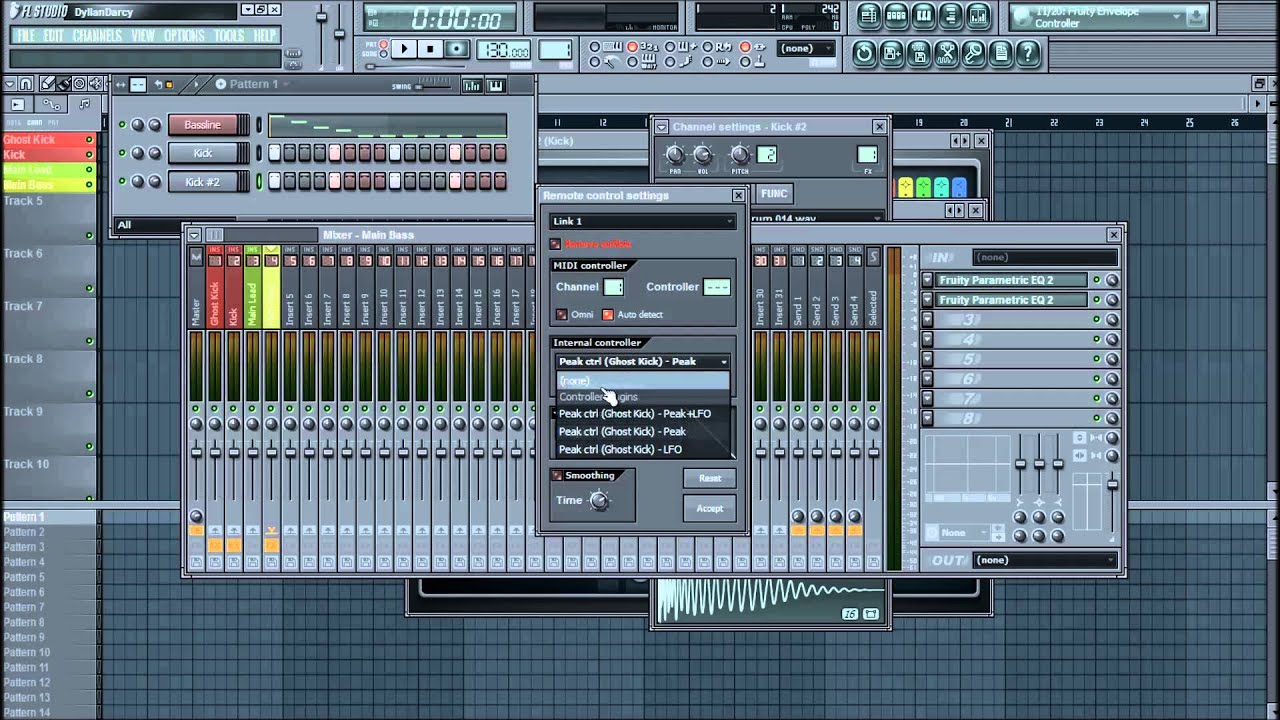Mute the Kick #2 channel LED

tap(122, 182)
